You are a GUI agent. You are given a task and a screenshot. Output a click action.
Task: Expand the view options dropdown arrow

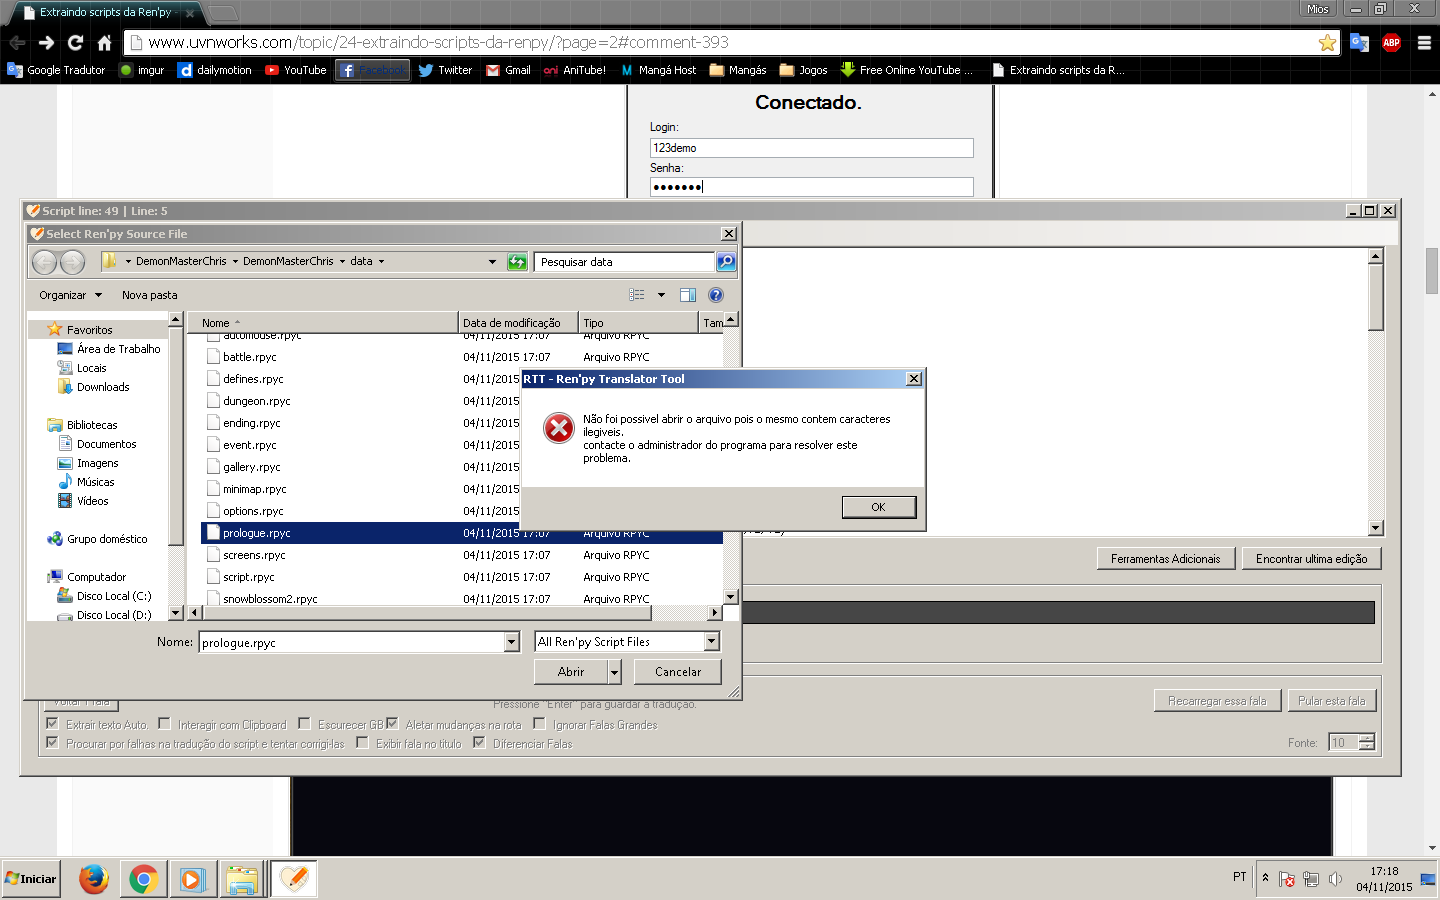(661, 295)
